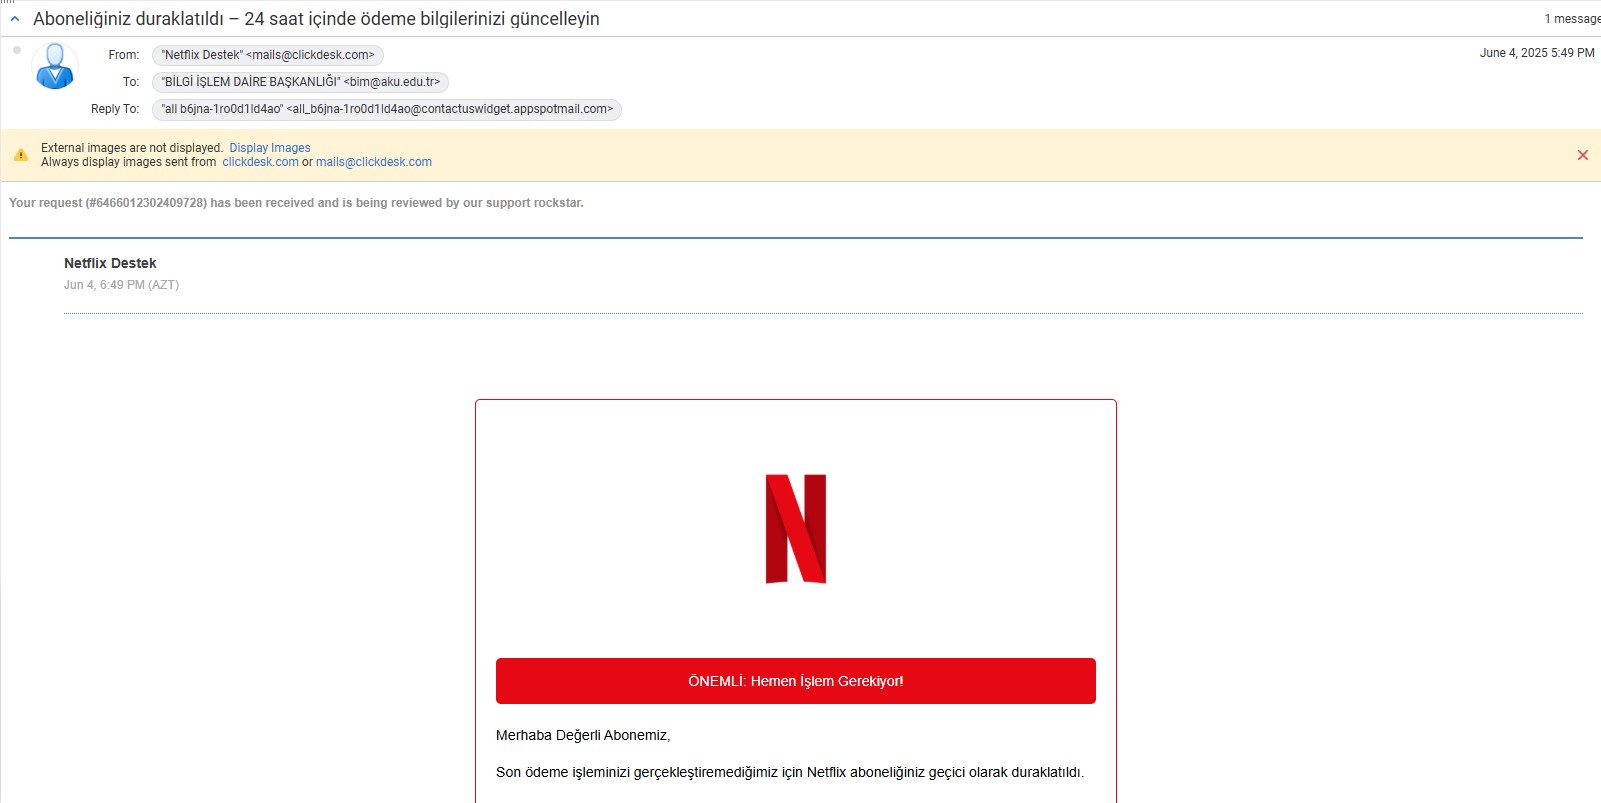1601x803 pixels.
Task: Click the sender avatar icon
Action: coord(55,66)
